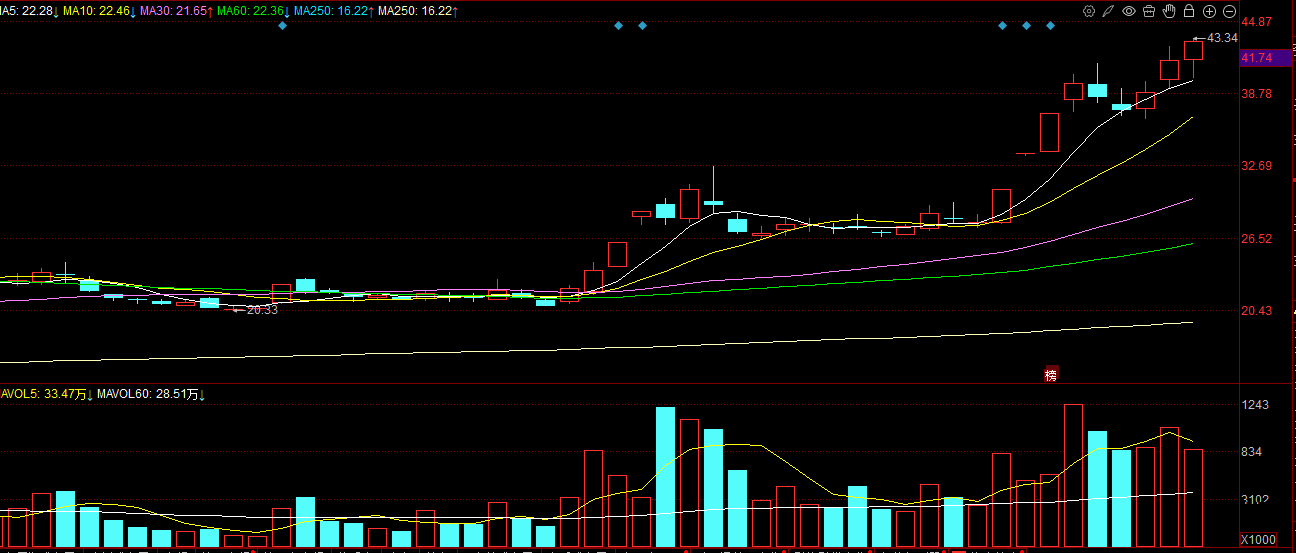This screenshot has height=553, width=1296.
Task: Click the red 榜 badge marker
Action: (1050, 375)
